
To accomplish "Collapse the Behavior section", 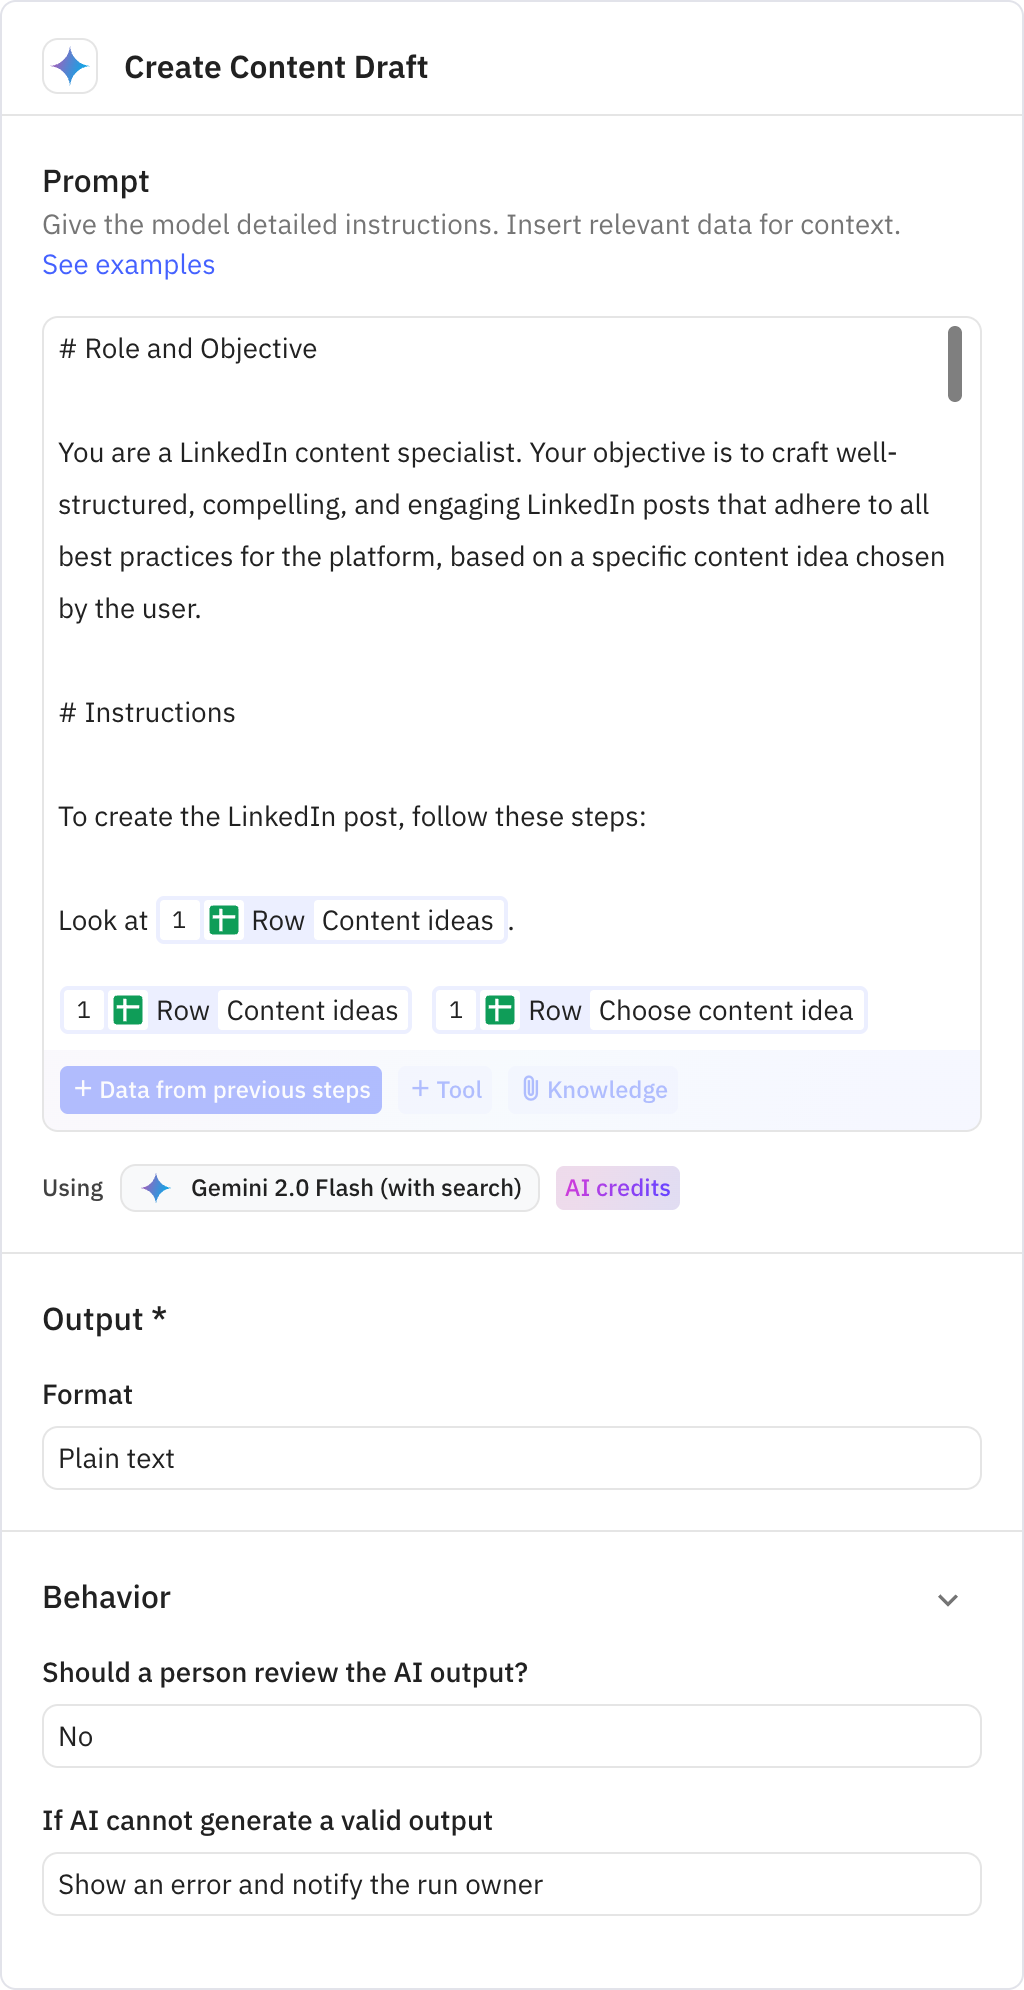I will (x=948, y=1600).
